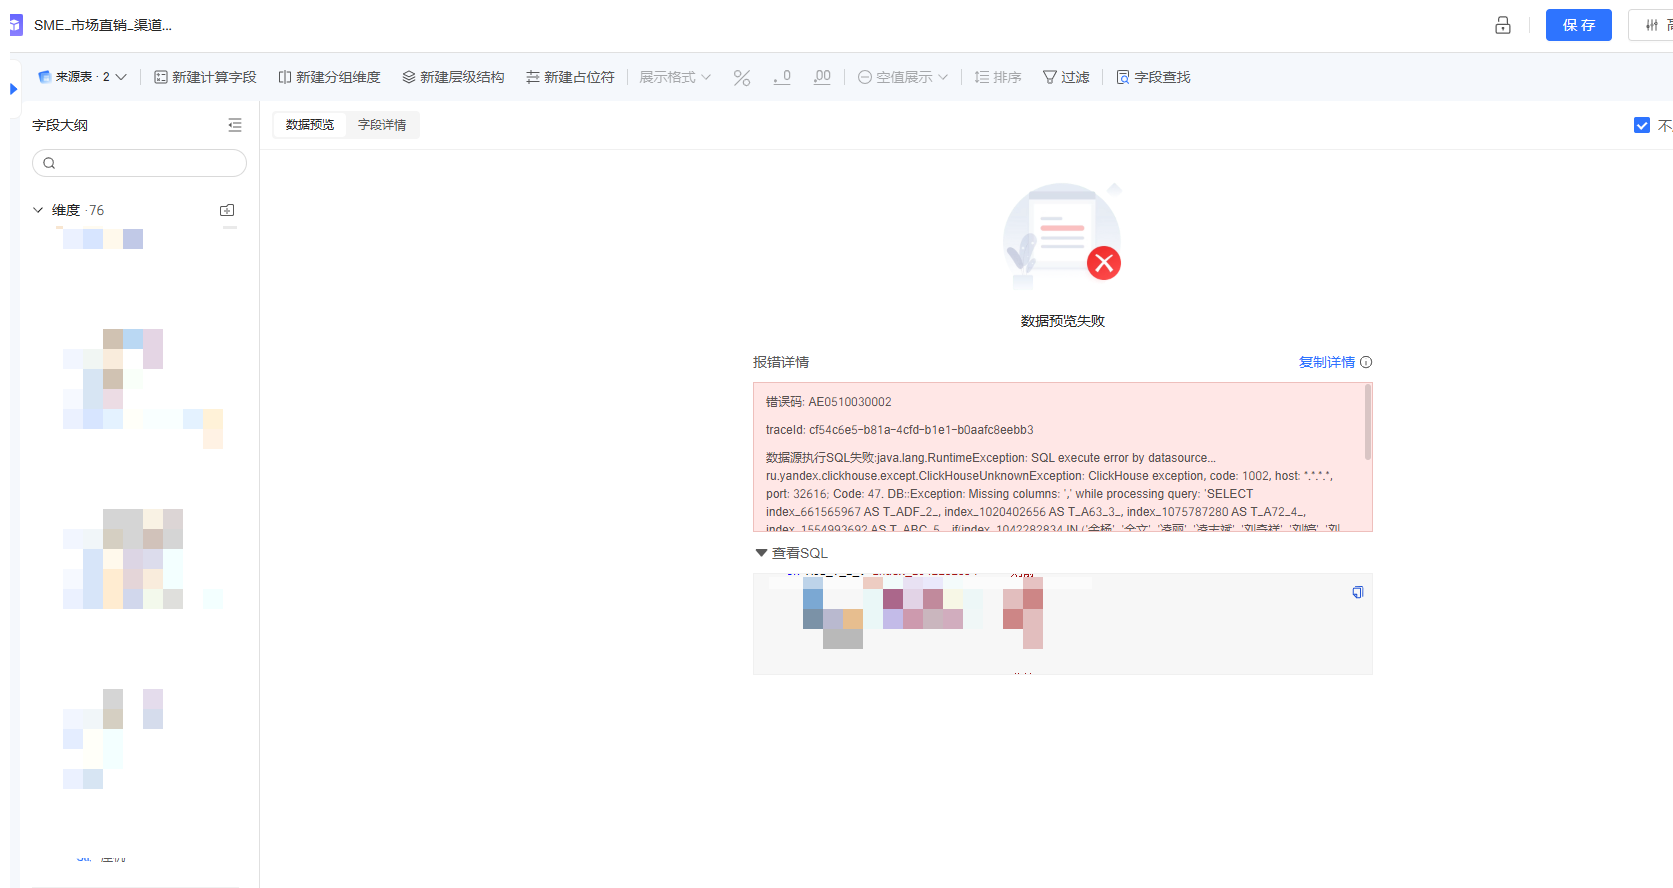Collapse the 维度 tree section
1673x888 pixels.
[38, 210]
